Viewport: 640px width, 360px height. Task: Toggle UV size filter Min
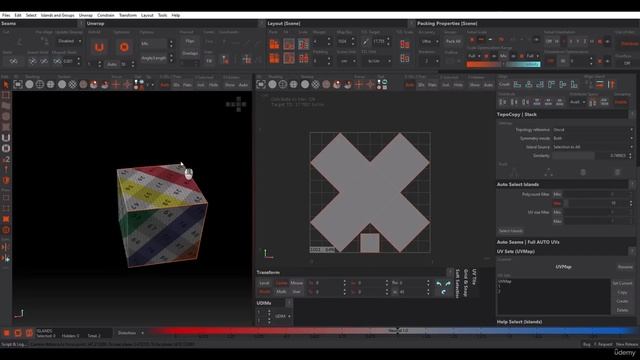[x=557, y=212]
